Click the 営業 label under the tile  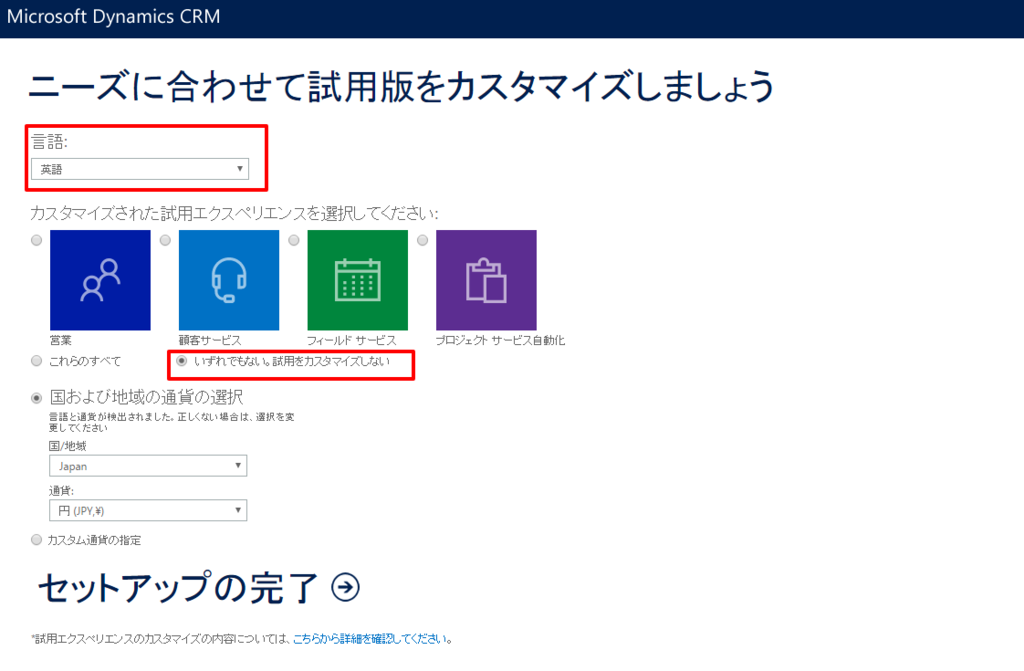click(61, 340)
